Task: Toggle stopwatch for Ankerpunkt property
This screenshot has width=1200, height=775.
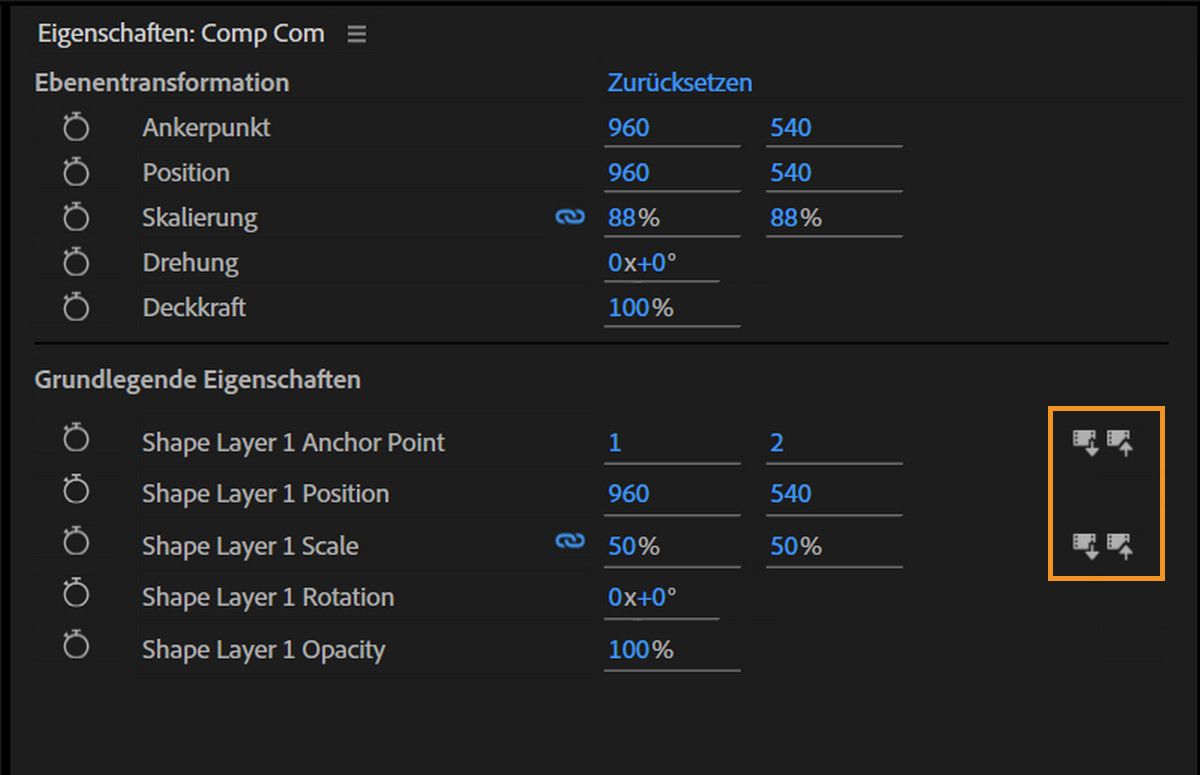Action: click(x=76, y=127)
